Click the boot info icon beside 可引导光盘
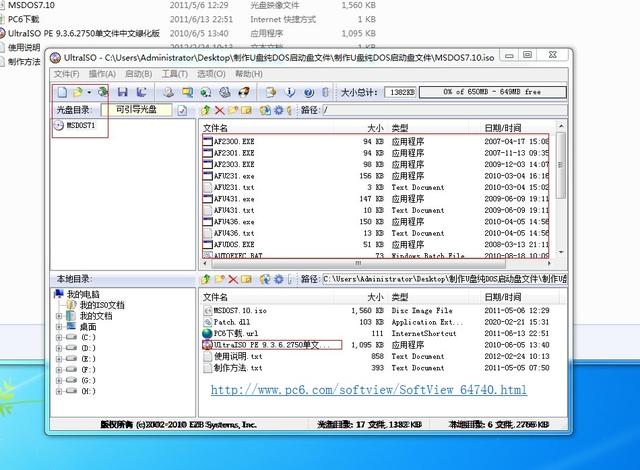This screenshot has height=470, width=640. pyautogui.click(x=182, y=110)
